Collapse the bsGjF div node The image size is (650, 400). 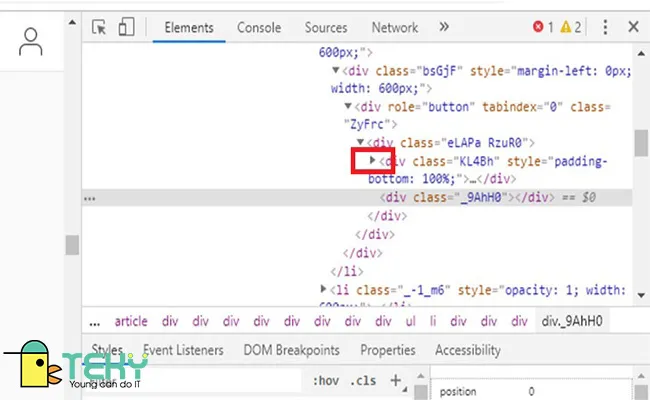(336, 71)
